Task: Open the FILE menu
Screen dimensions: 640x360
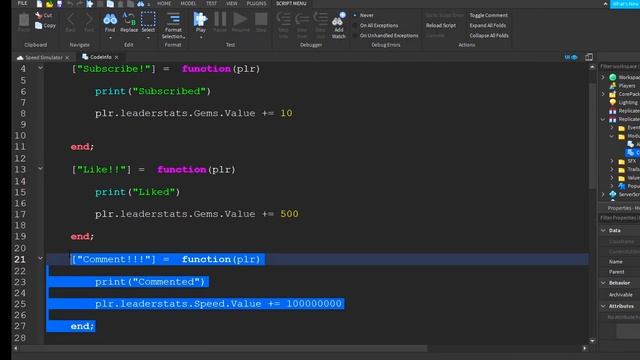Action: point(22,3)
